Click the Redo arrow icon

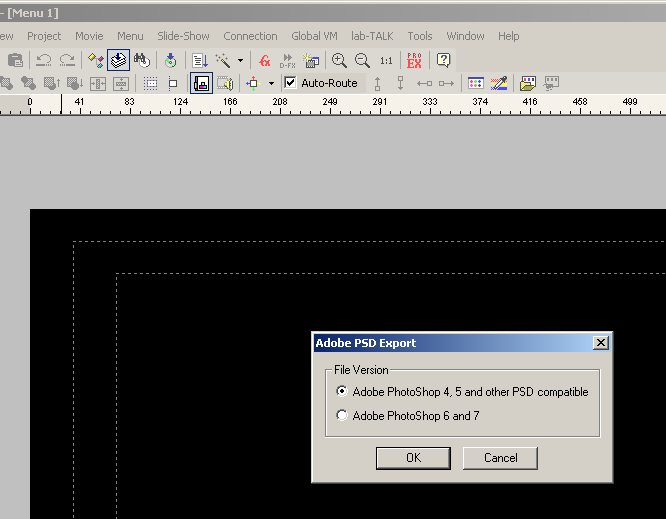[67, 60]
